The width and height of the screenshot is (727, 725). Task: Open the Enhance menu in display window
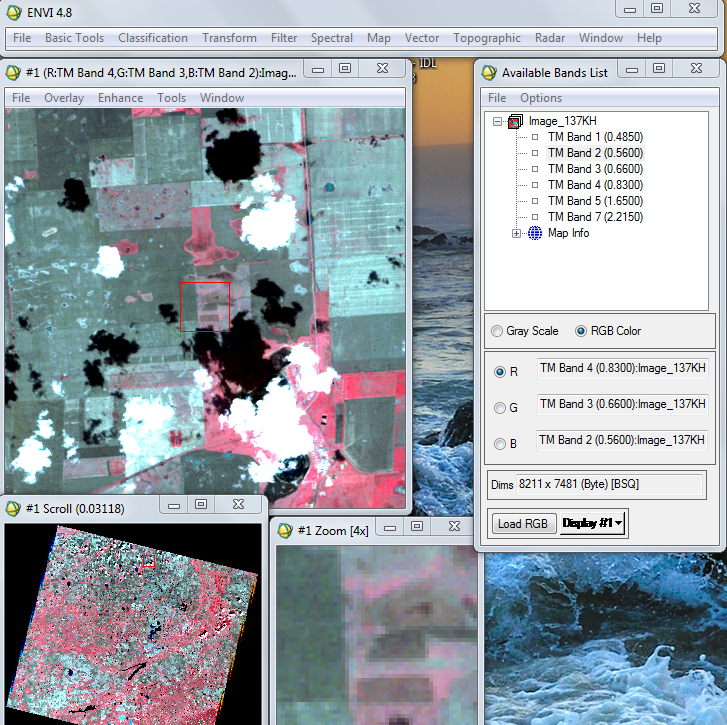pos(120,98)
